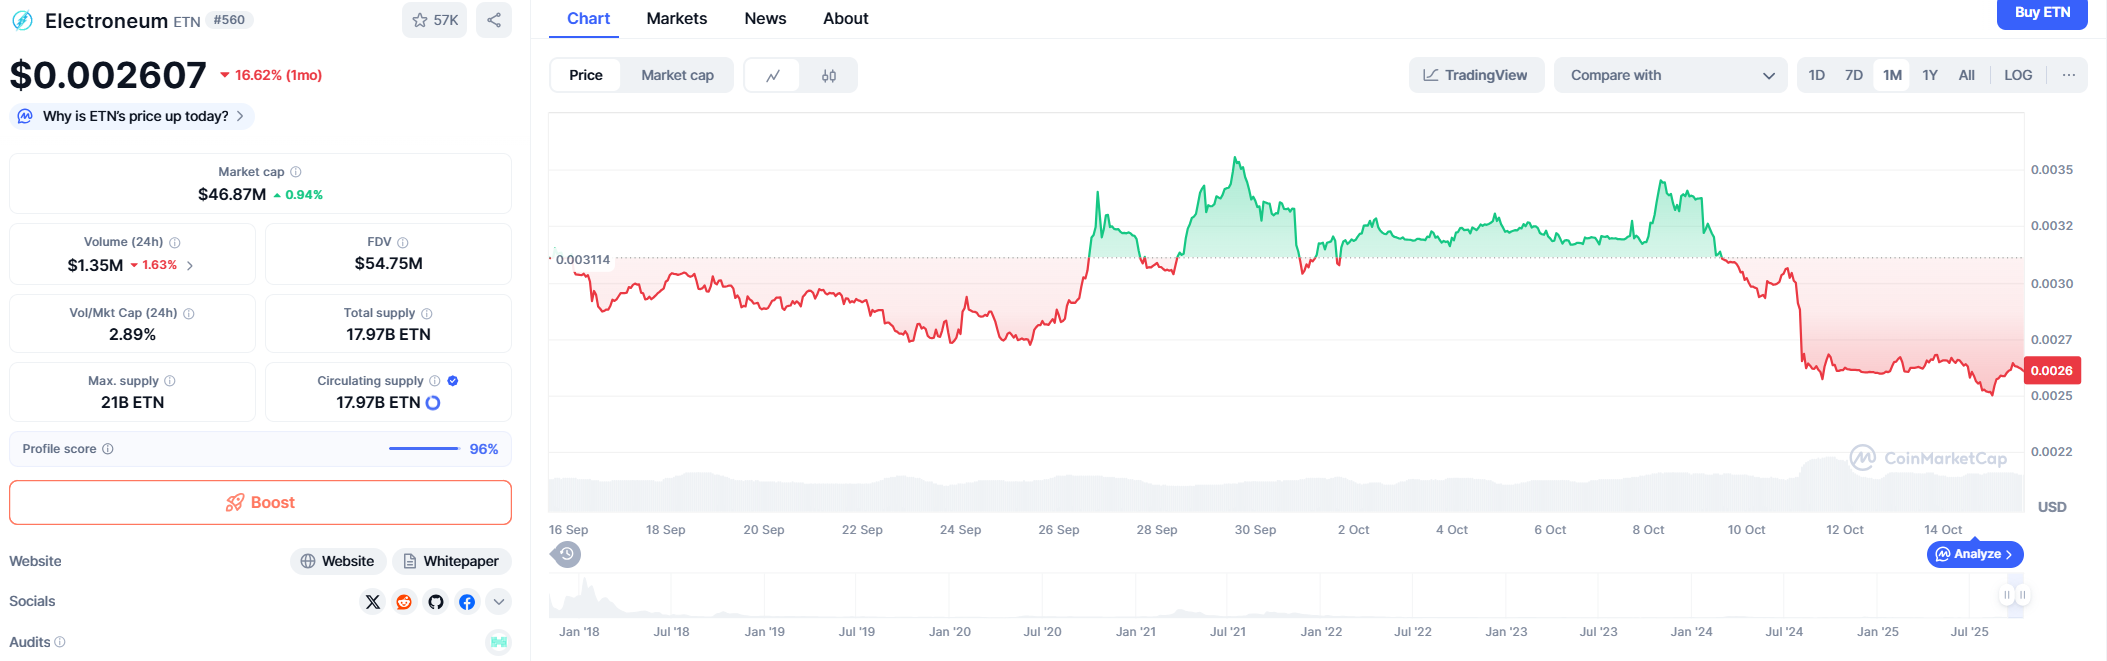Click the #560 rank badge
This screenshot has width=2107, height=661.
click(x=230, y=20)
